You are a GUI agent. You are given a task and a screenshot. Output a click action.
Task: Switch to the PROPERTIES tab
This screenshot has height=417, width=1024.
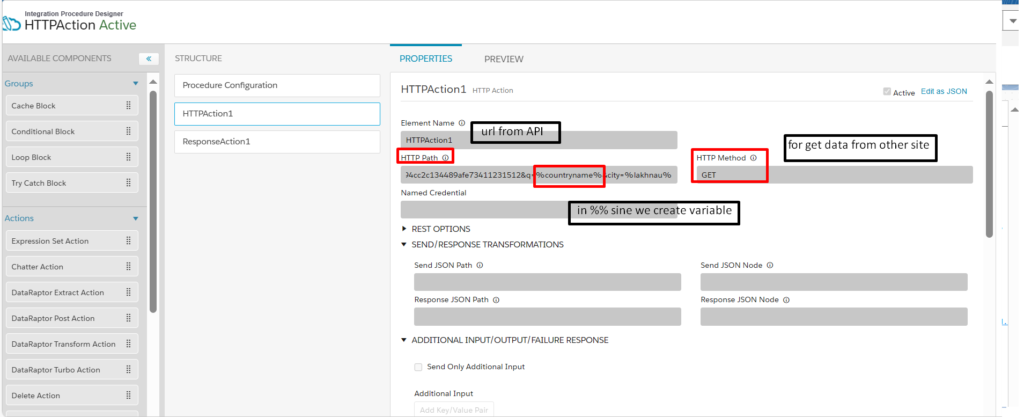pyautogui.click(x=426, y=59)
